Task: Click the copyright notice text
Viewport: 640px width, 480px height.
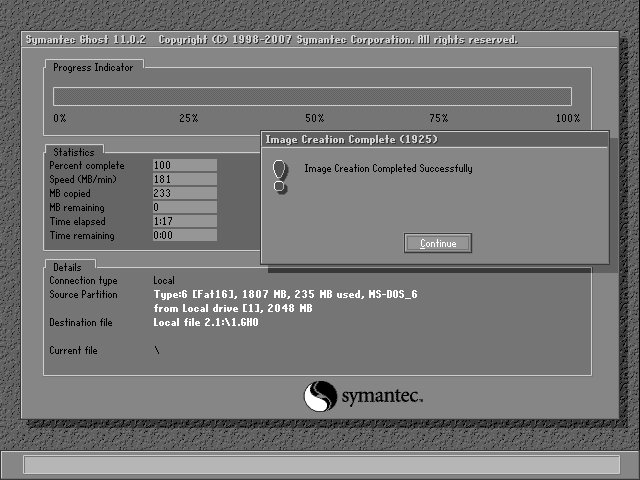Action: [x=338, y=40]
